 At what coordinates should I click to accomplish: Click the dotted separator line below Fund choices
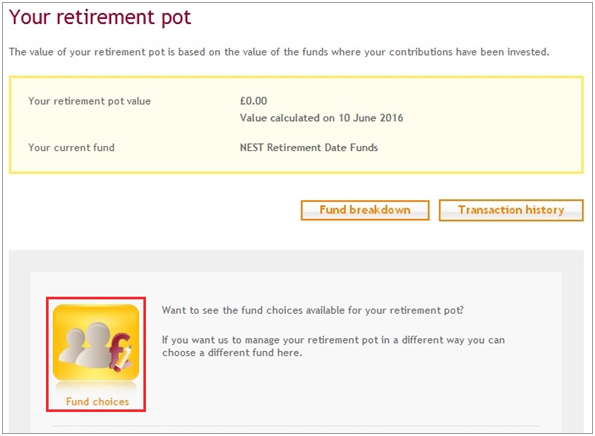click(x=296, y=426)
